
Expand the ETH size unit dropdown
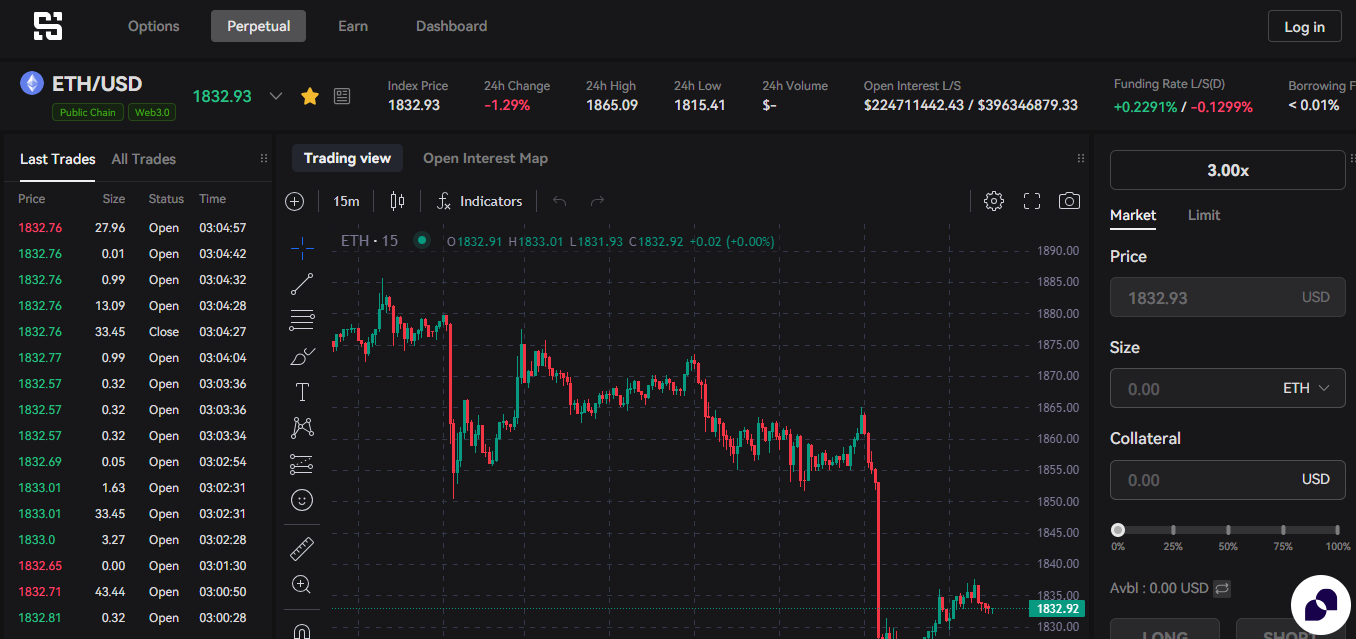tap(1322, 388)
